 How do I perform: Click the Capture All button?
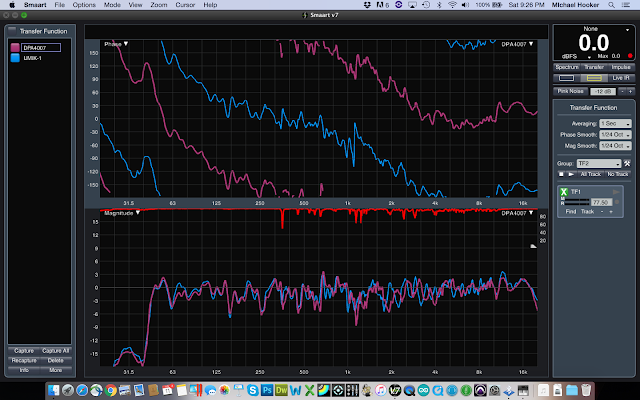[56, 351]
